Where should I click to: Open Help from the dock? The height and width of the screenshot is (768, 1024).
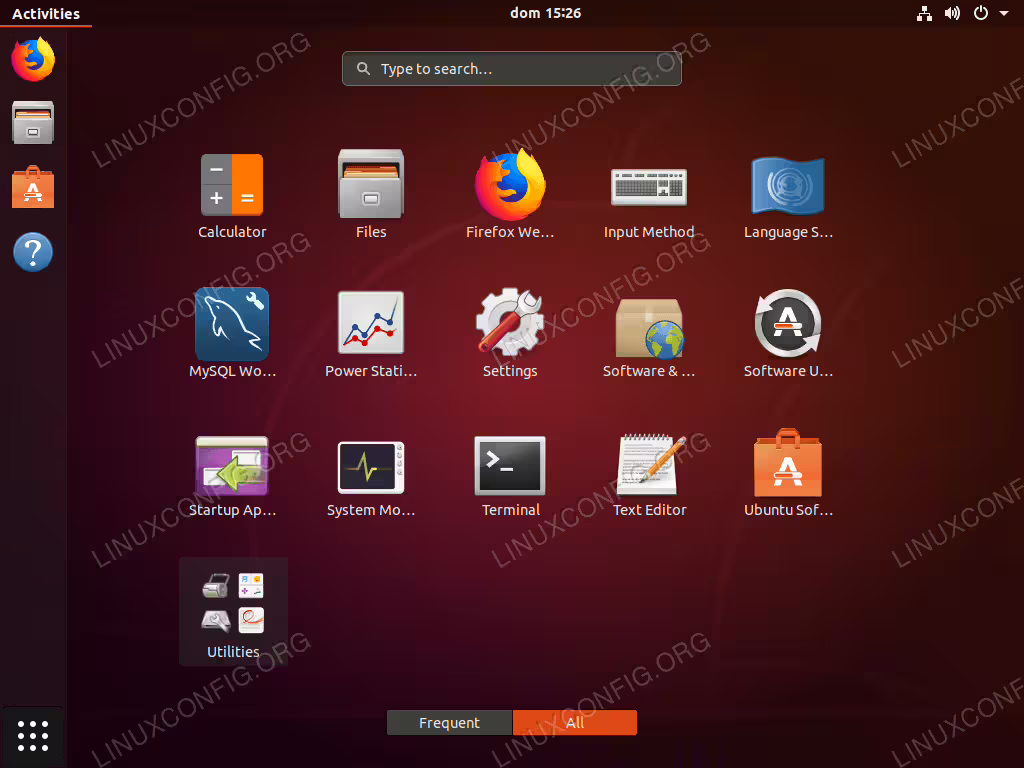point(33,251)
